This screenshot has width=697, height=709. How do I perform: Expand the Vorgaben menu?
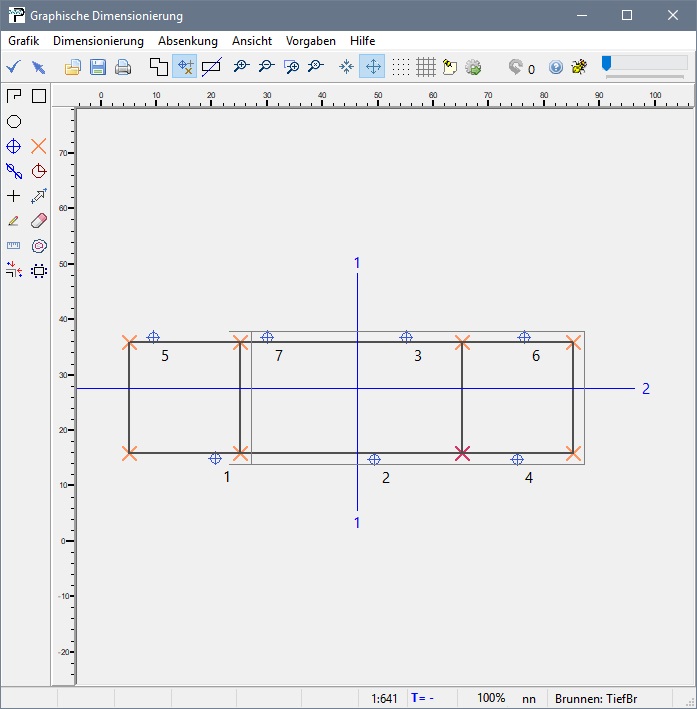(311, 41)
